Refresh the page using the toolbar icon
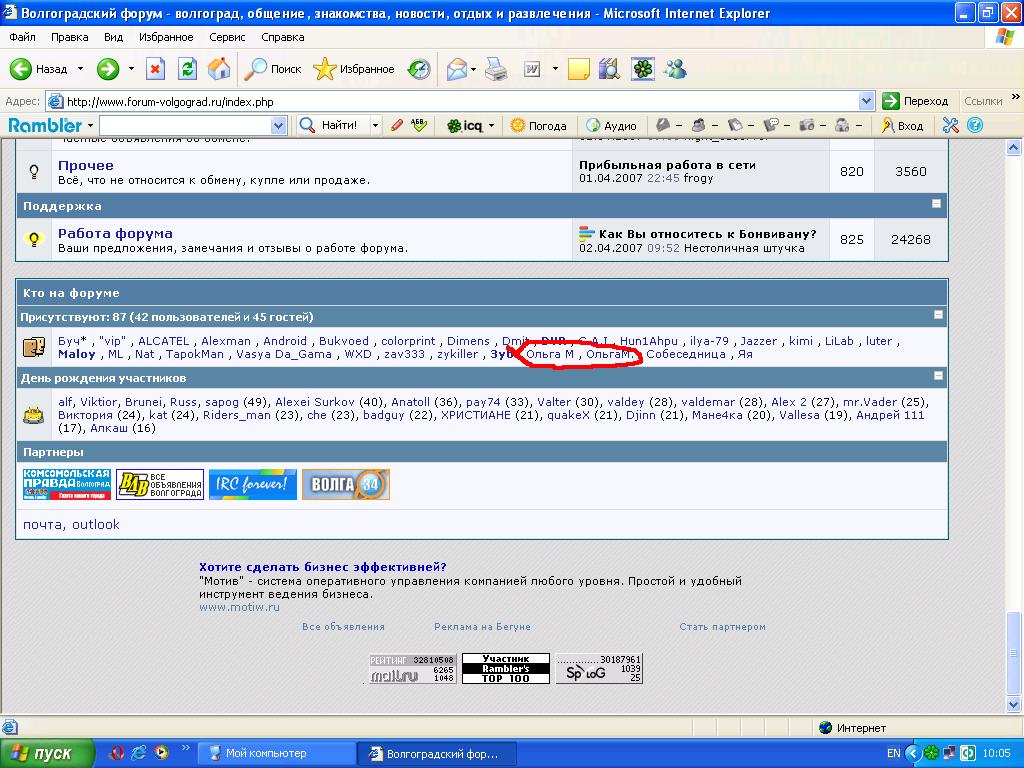Image resolution: width=1024 pixels, height=768 pixels. coord(187,69)
